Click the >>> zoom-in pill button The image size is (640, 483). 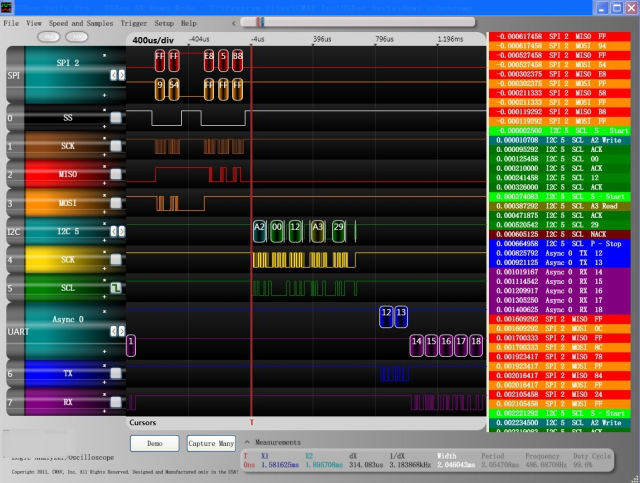(77, 37)
